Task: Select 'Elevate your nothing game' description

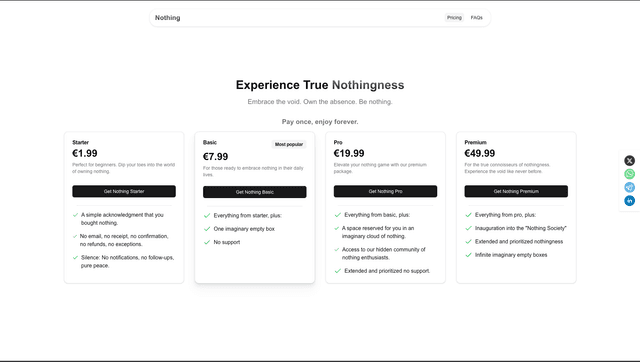Action: pyautogui.click(x=380, y=168)
